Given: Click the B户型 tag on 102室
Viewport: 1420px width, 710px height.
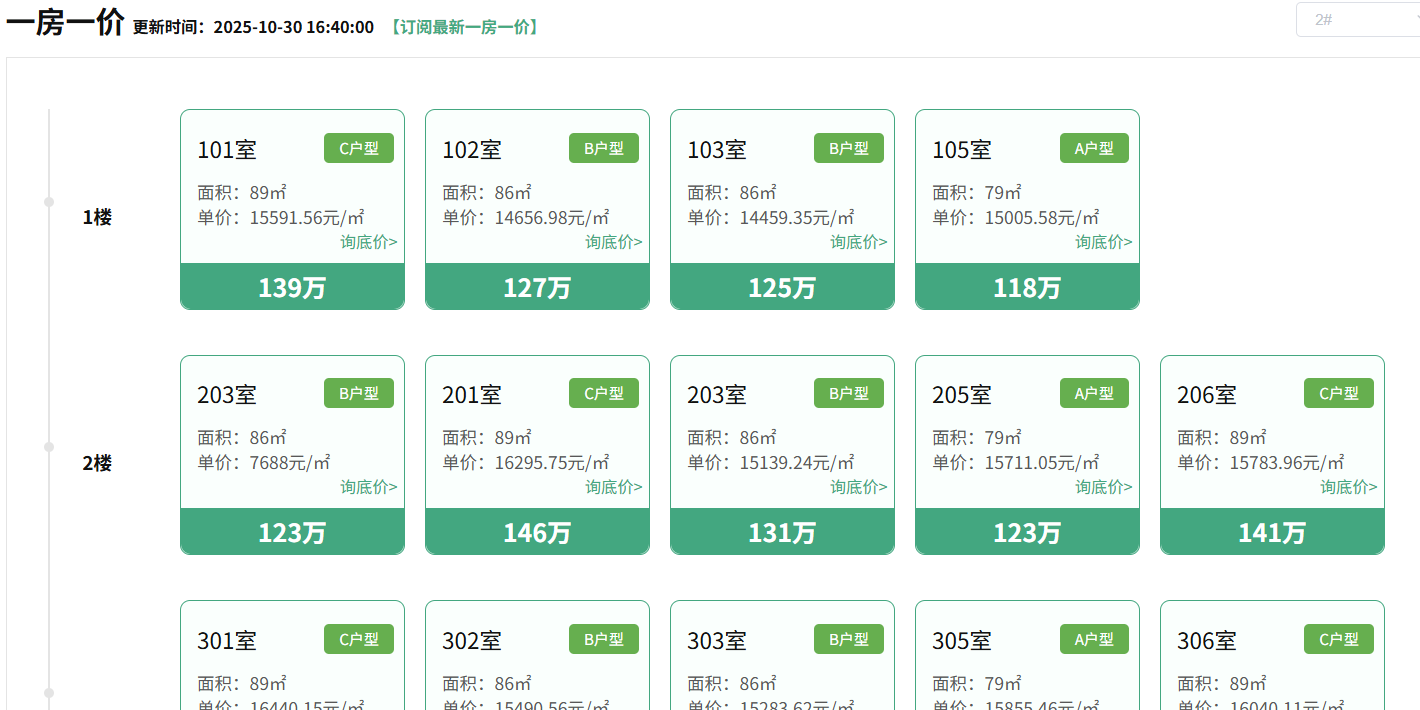Looking at the screenshot, I should 603,148.
